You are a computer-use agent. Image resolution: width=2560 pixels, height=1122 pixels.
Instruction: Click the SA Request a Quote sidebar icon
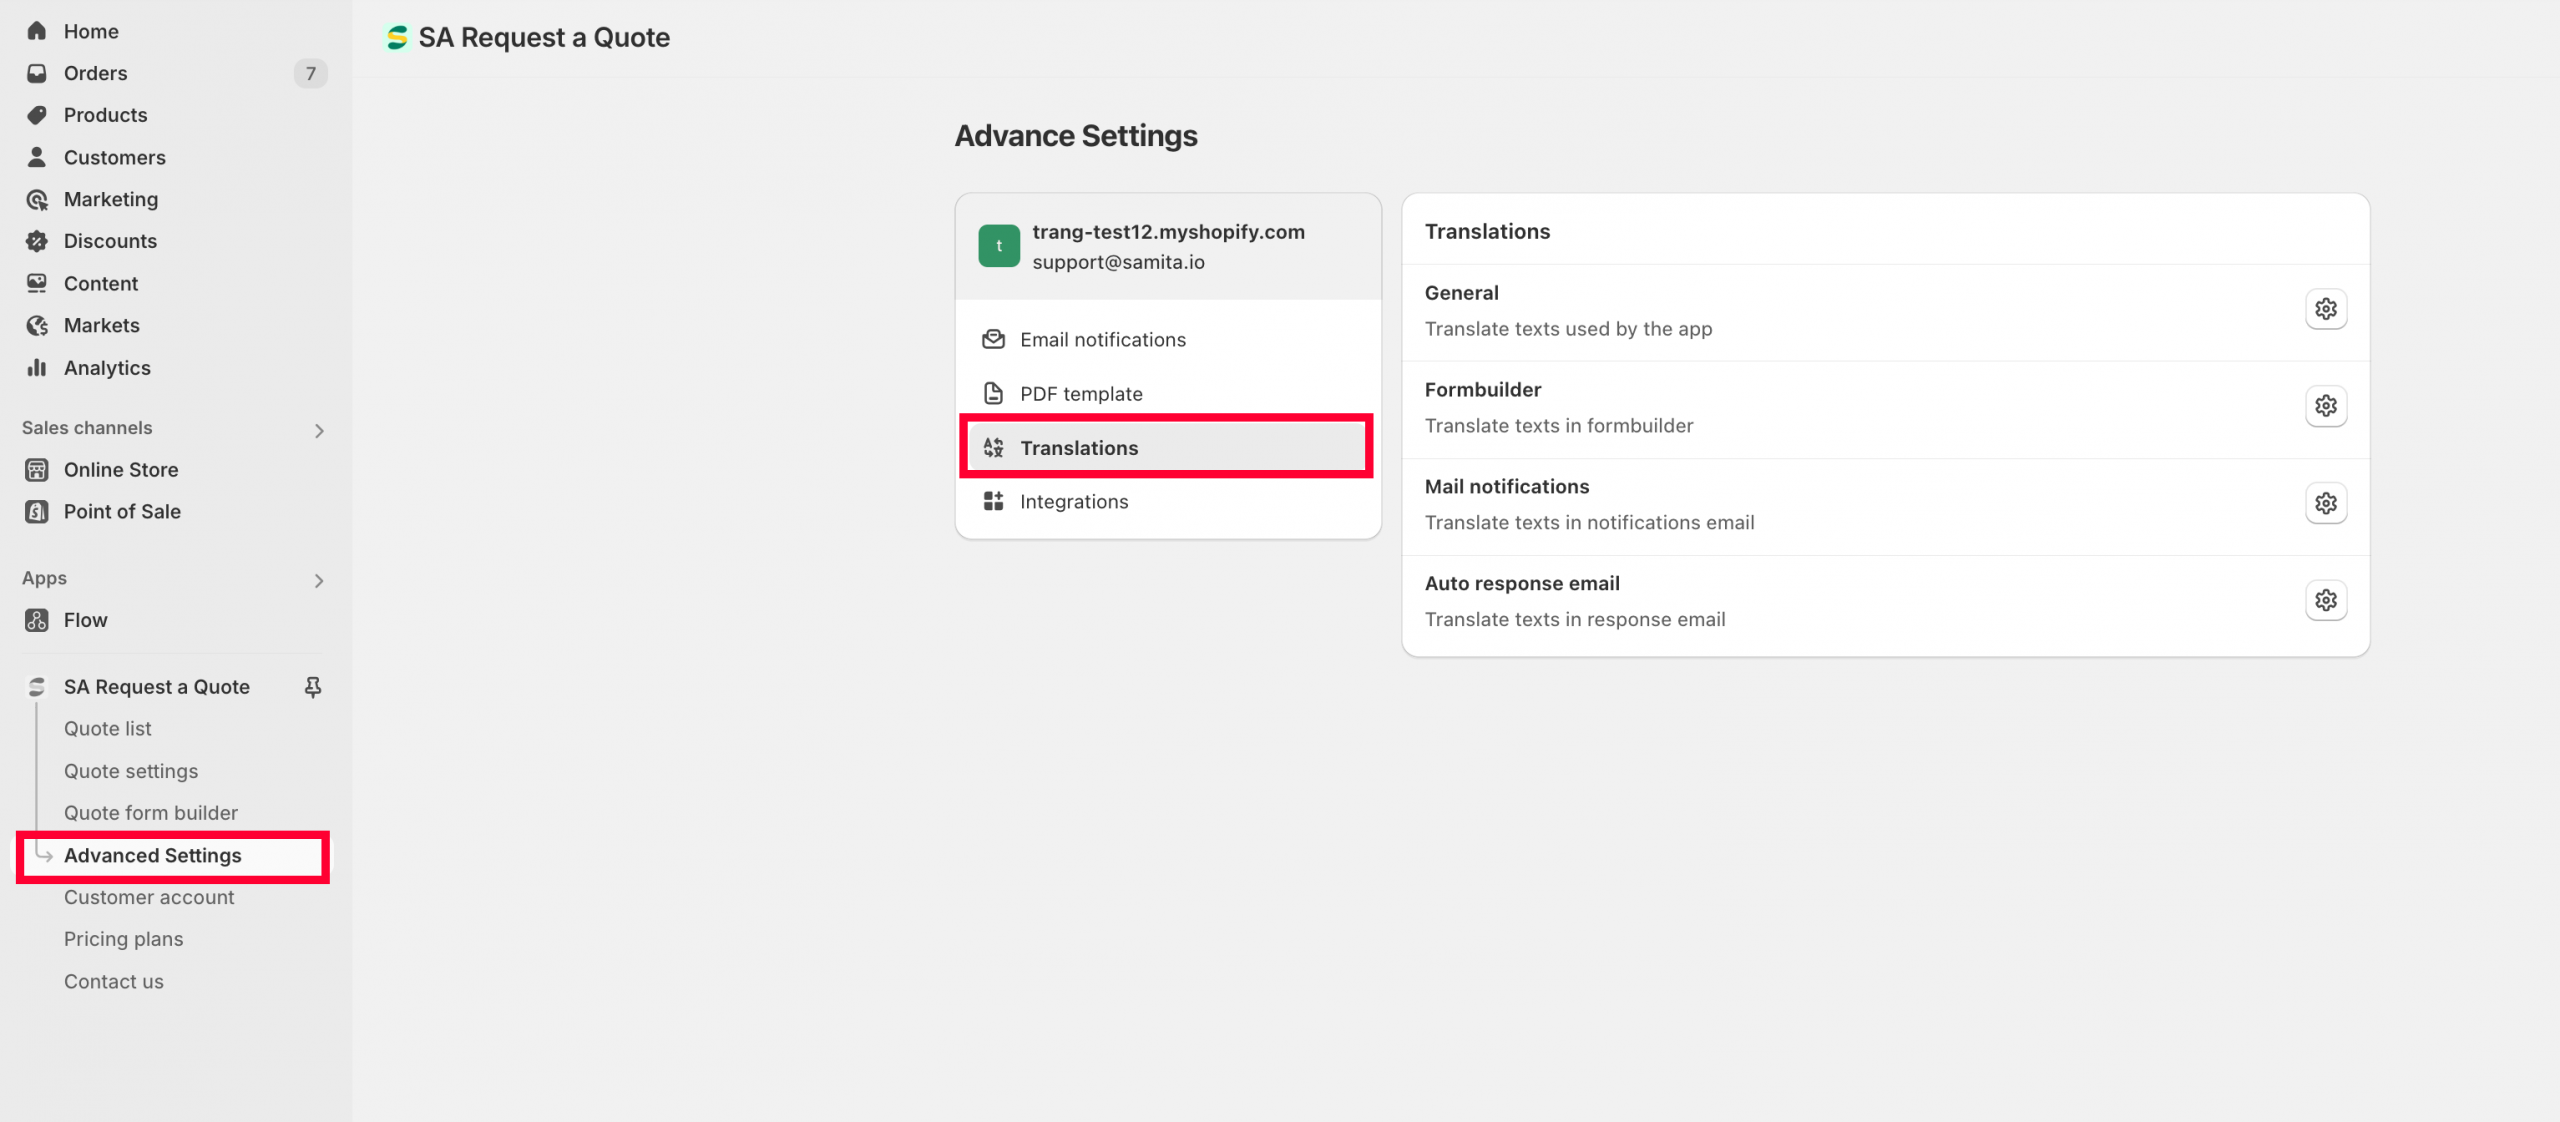37,687
